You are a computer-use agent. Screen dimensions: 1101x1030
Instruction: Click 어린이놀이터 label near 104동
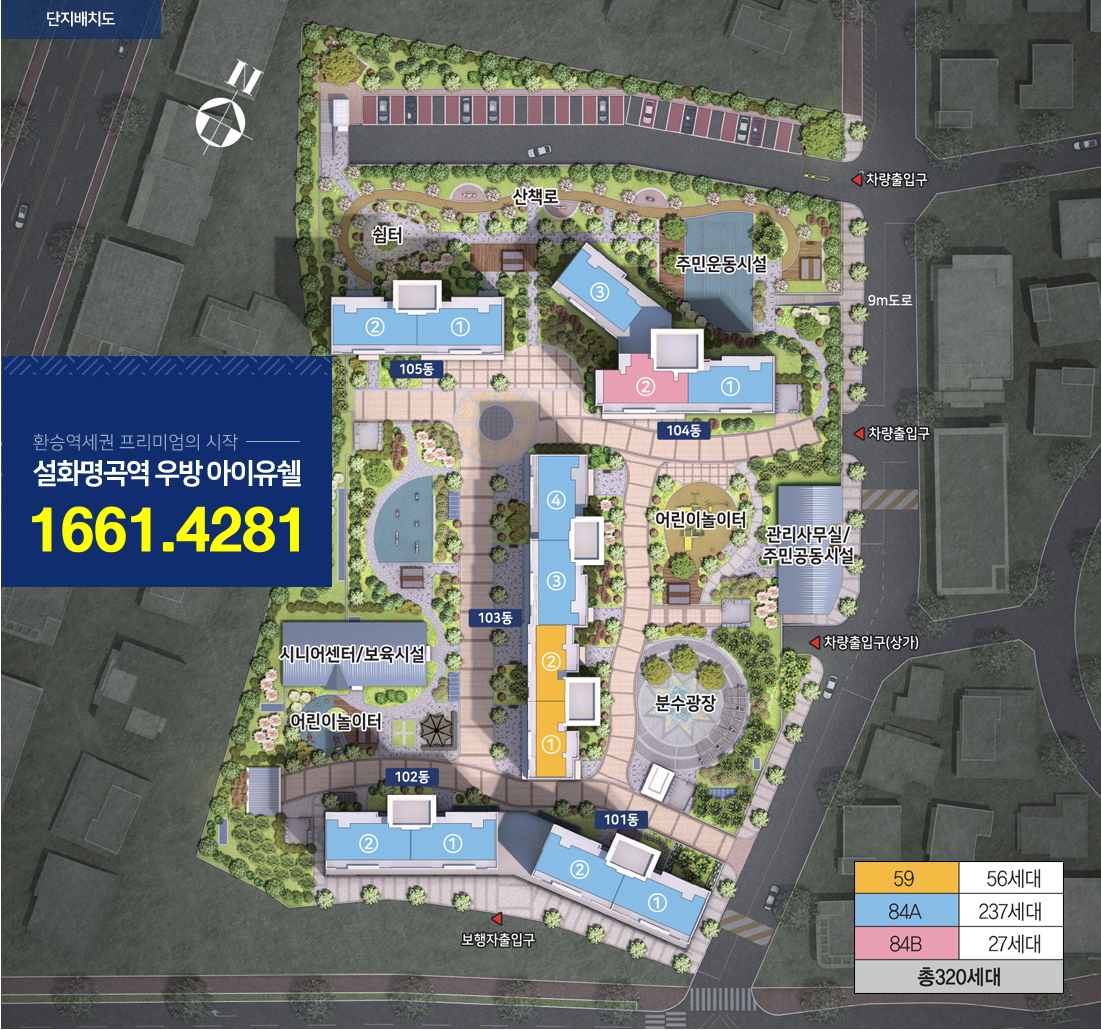click(x=700, y=519)
